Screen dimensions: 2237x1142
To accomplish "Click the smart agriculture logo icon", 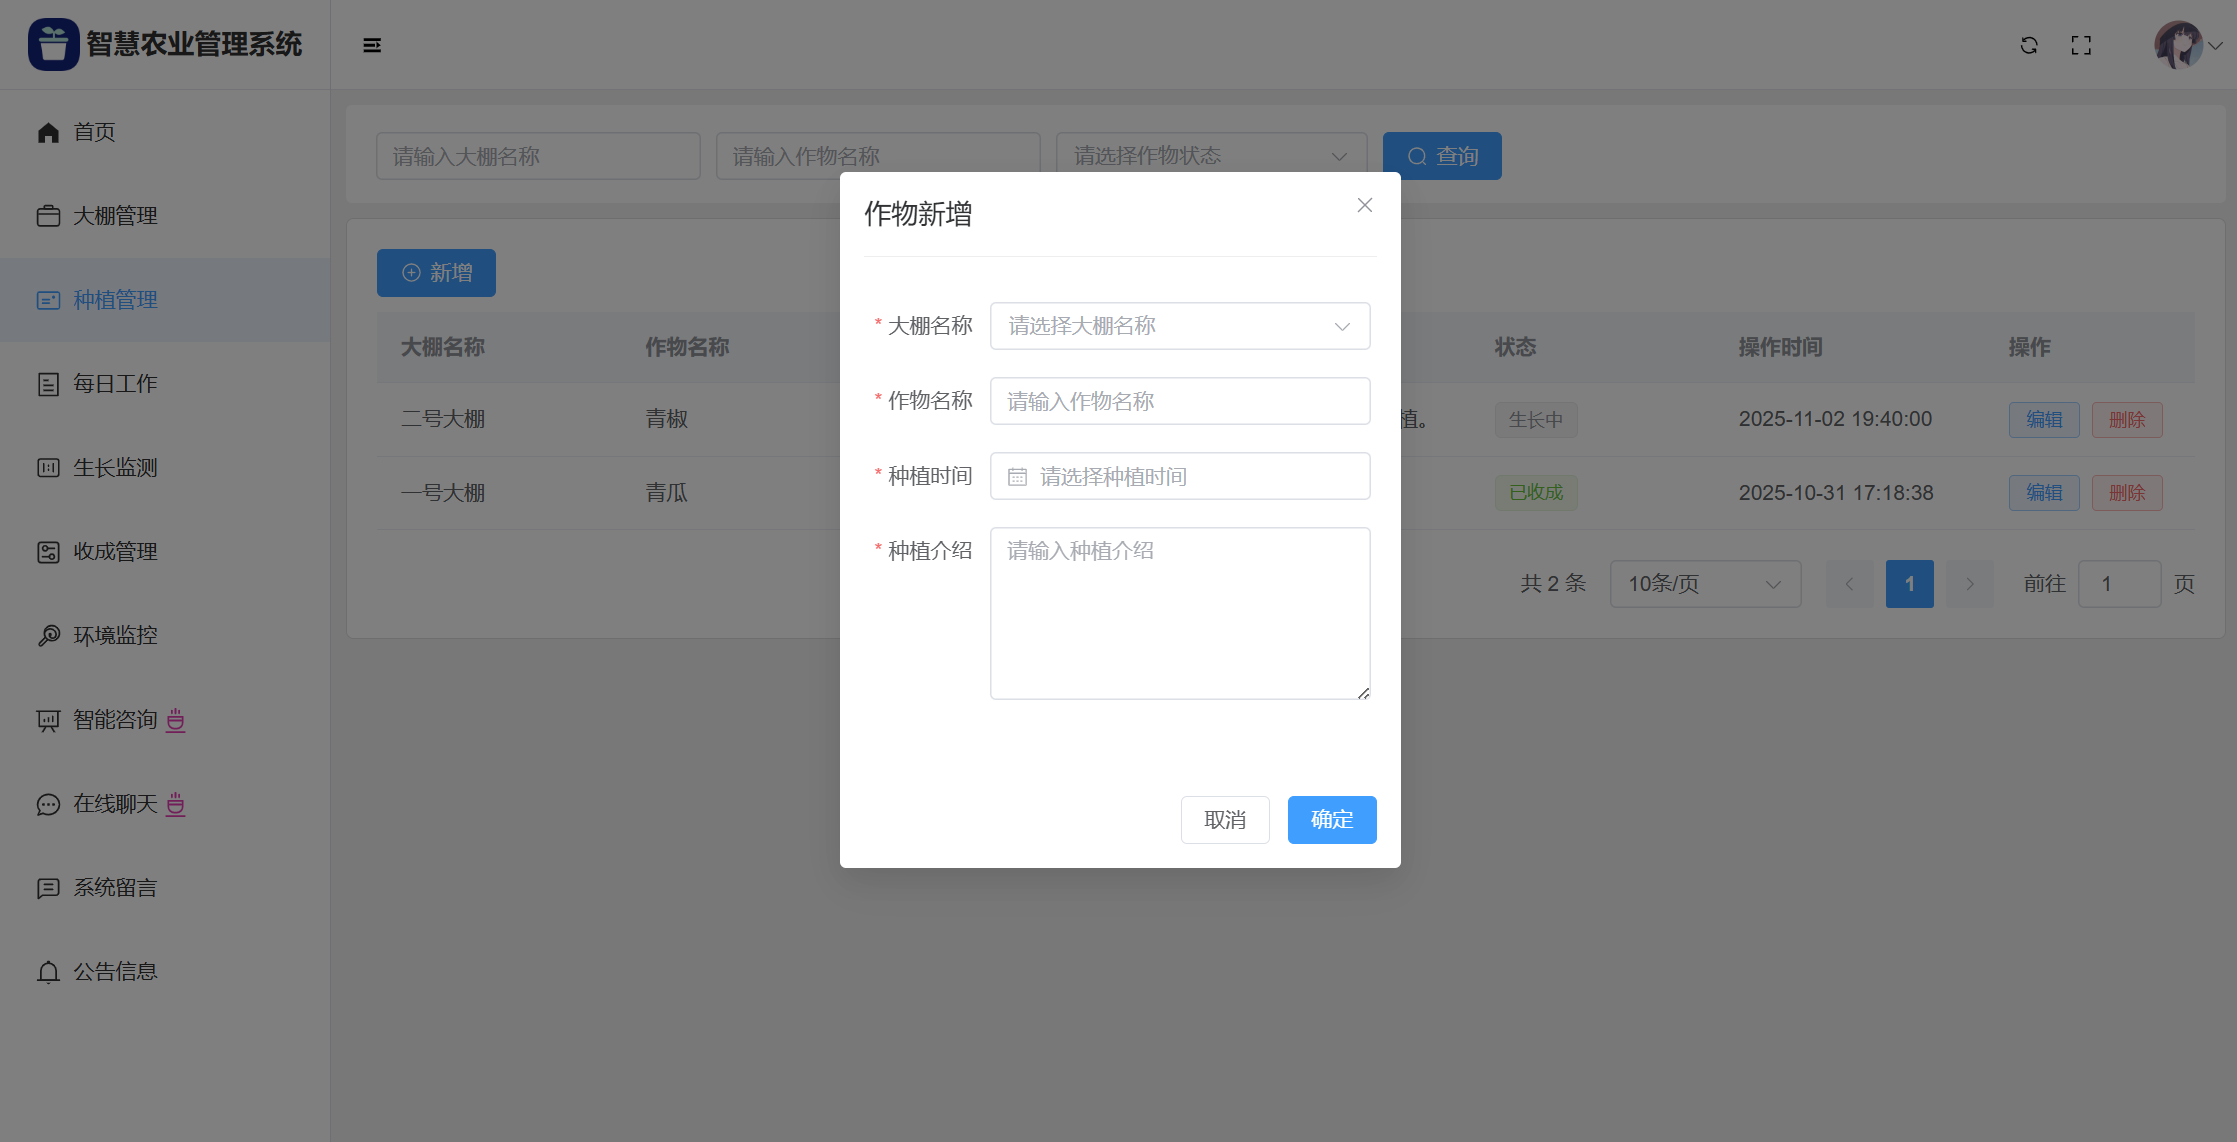I will pyautogui.click(x=53, y=44).
